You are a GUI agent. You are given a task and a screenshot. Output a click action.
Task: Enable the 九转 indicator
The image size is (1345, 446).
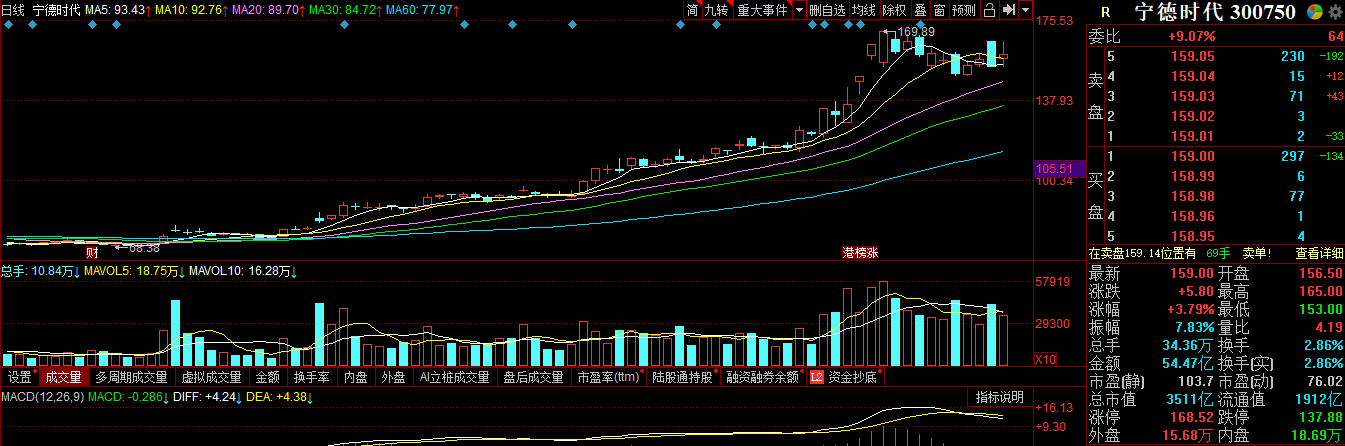click(716, 10)
